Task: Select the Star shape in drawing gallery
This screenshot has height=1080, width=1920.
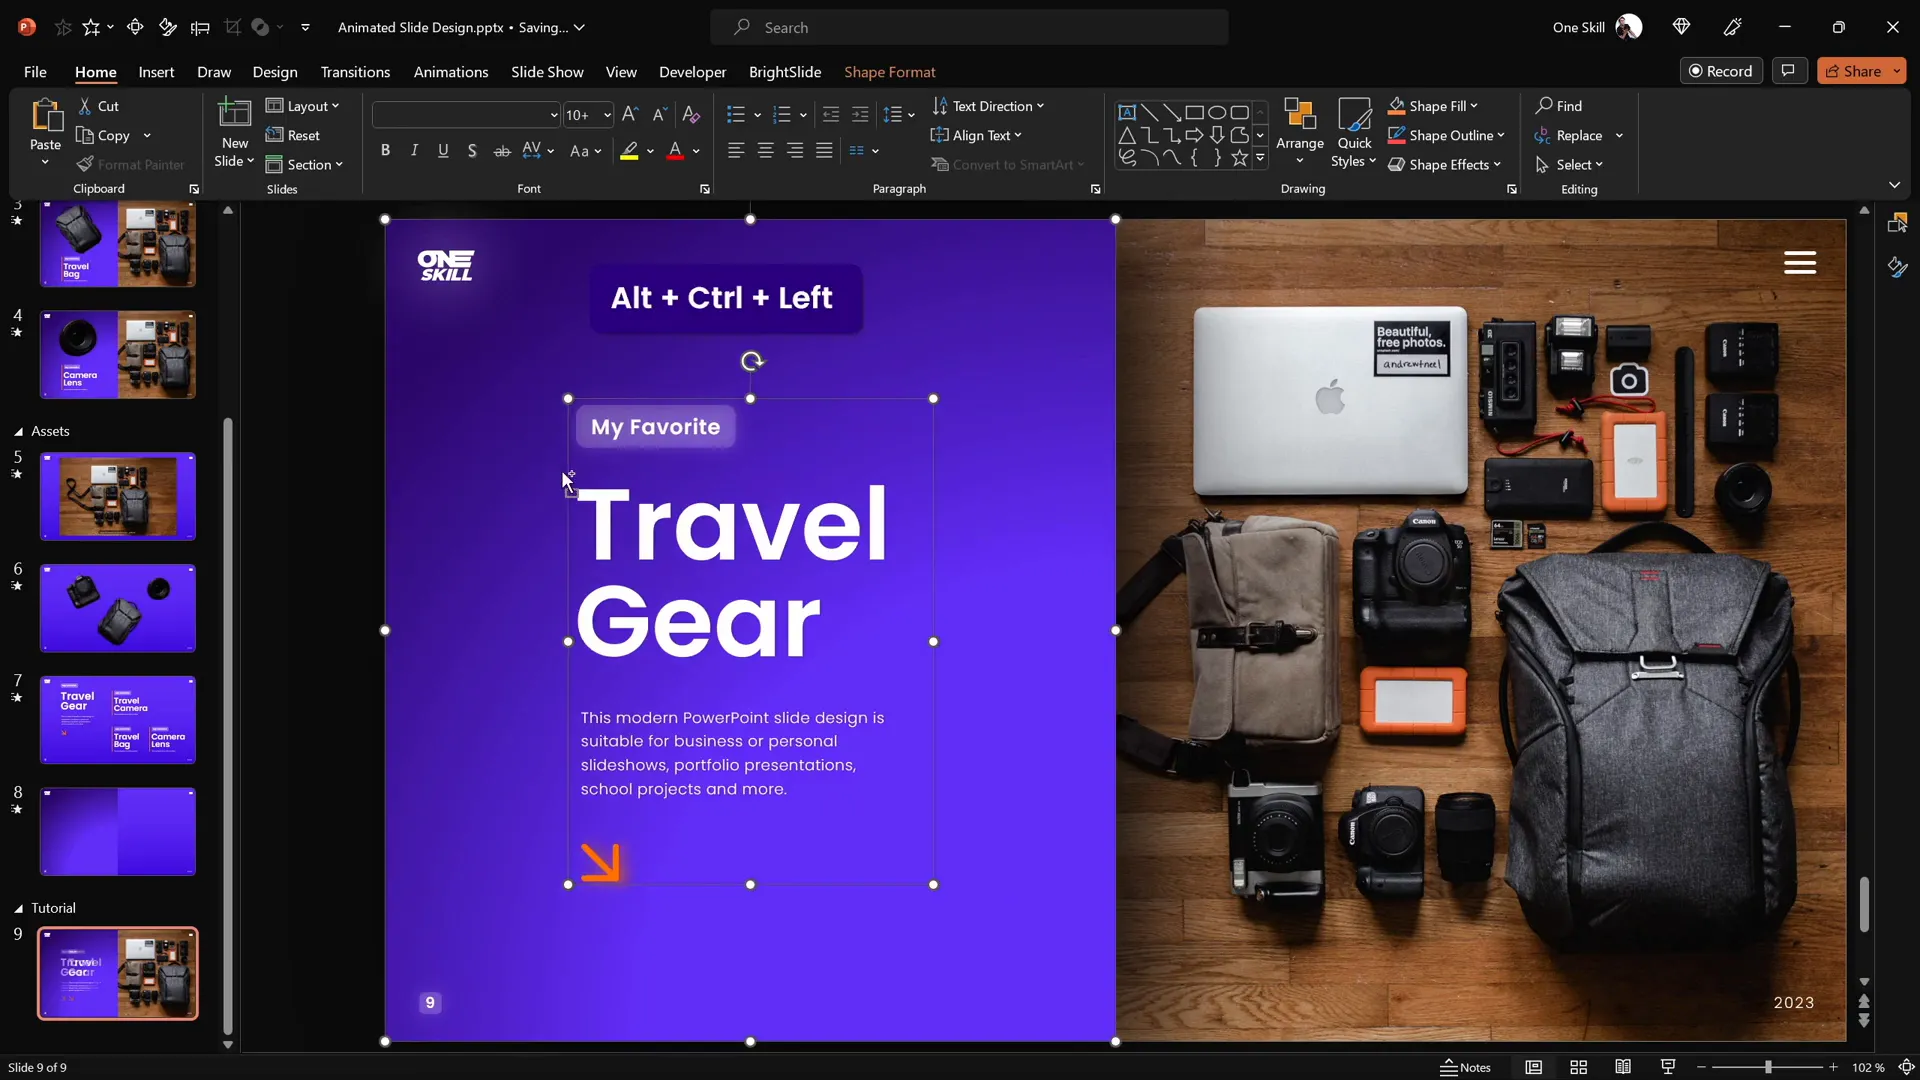Action: pos(1239,157)
